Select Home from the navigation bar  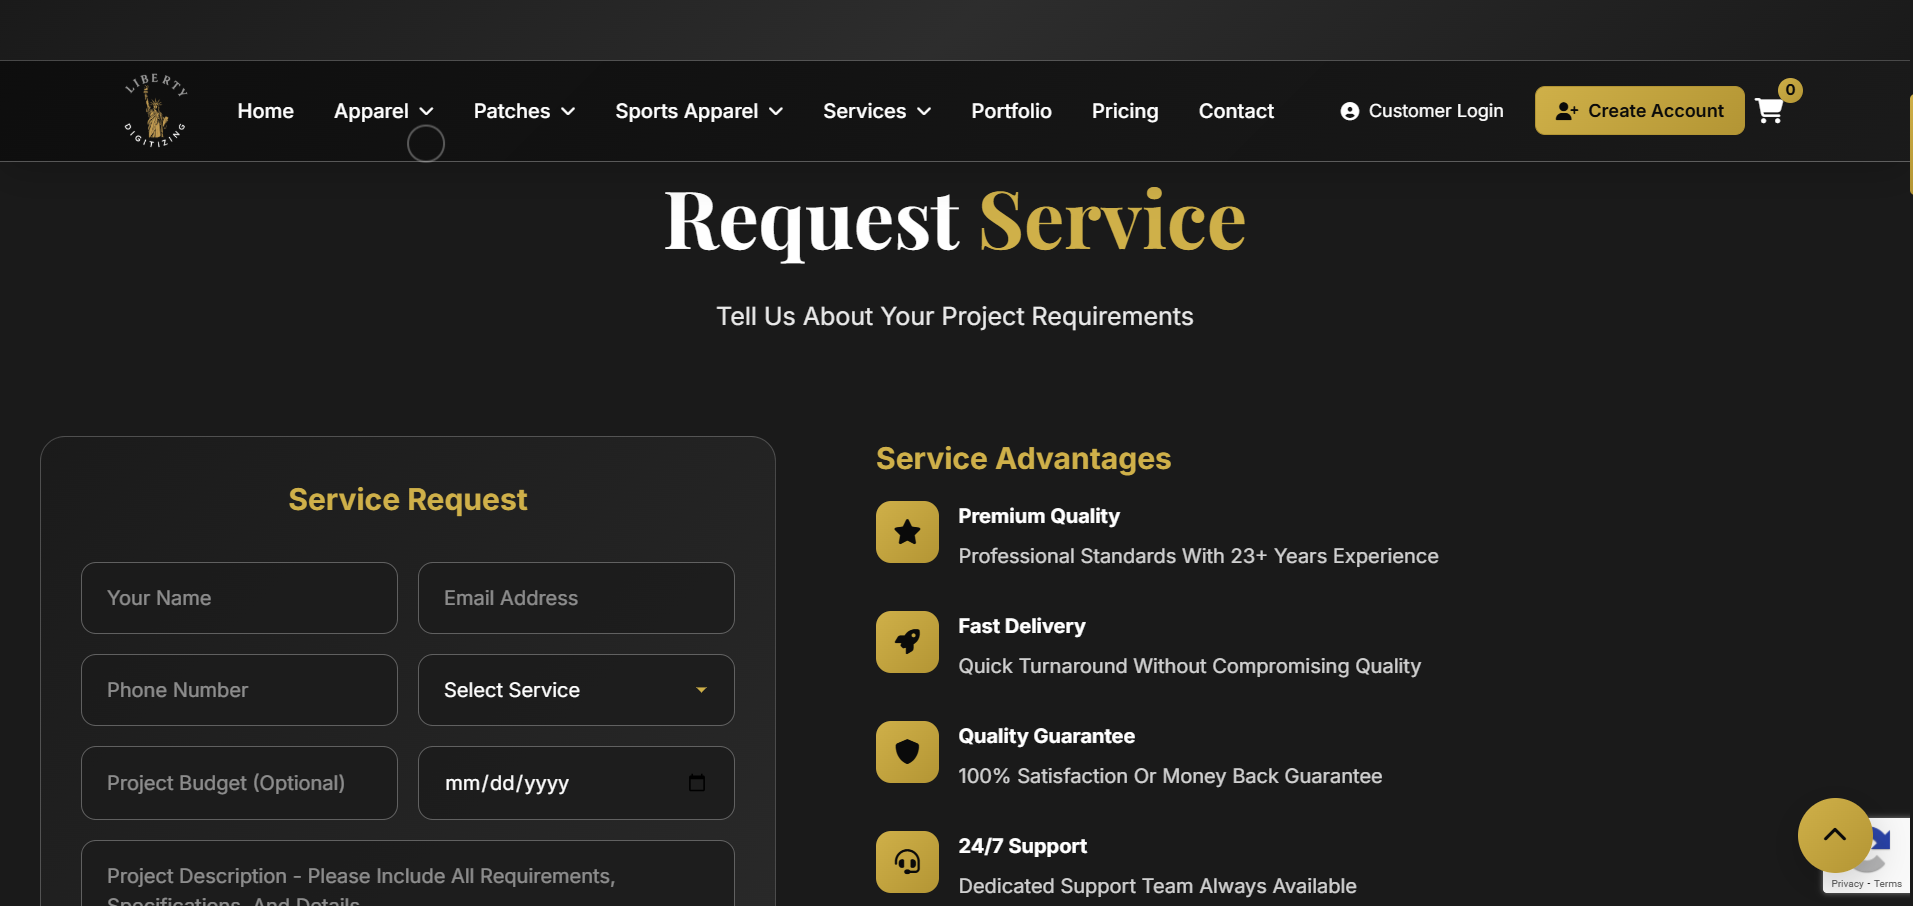(x=265, y=111)
